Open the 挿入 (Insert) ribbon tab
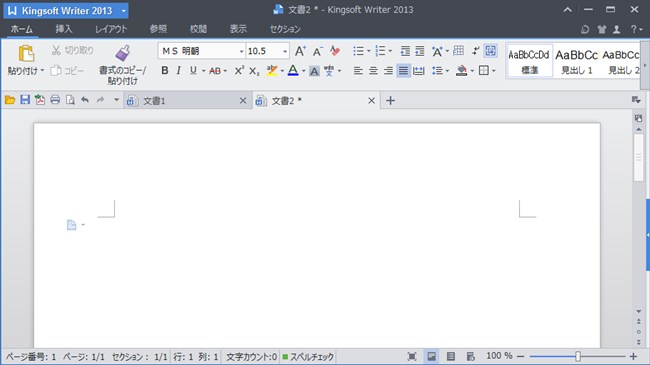 tap(64, 29)
